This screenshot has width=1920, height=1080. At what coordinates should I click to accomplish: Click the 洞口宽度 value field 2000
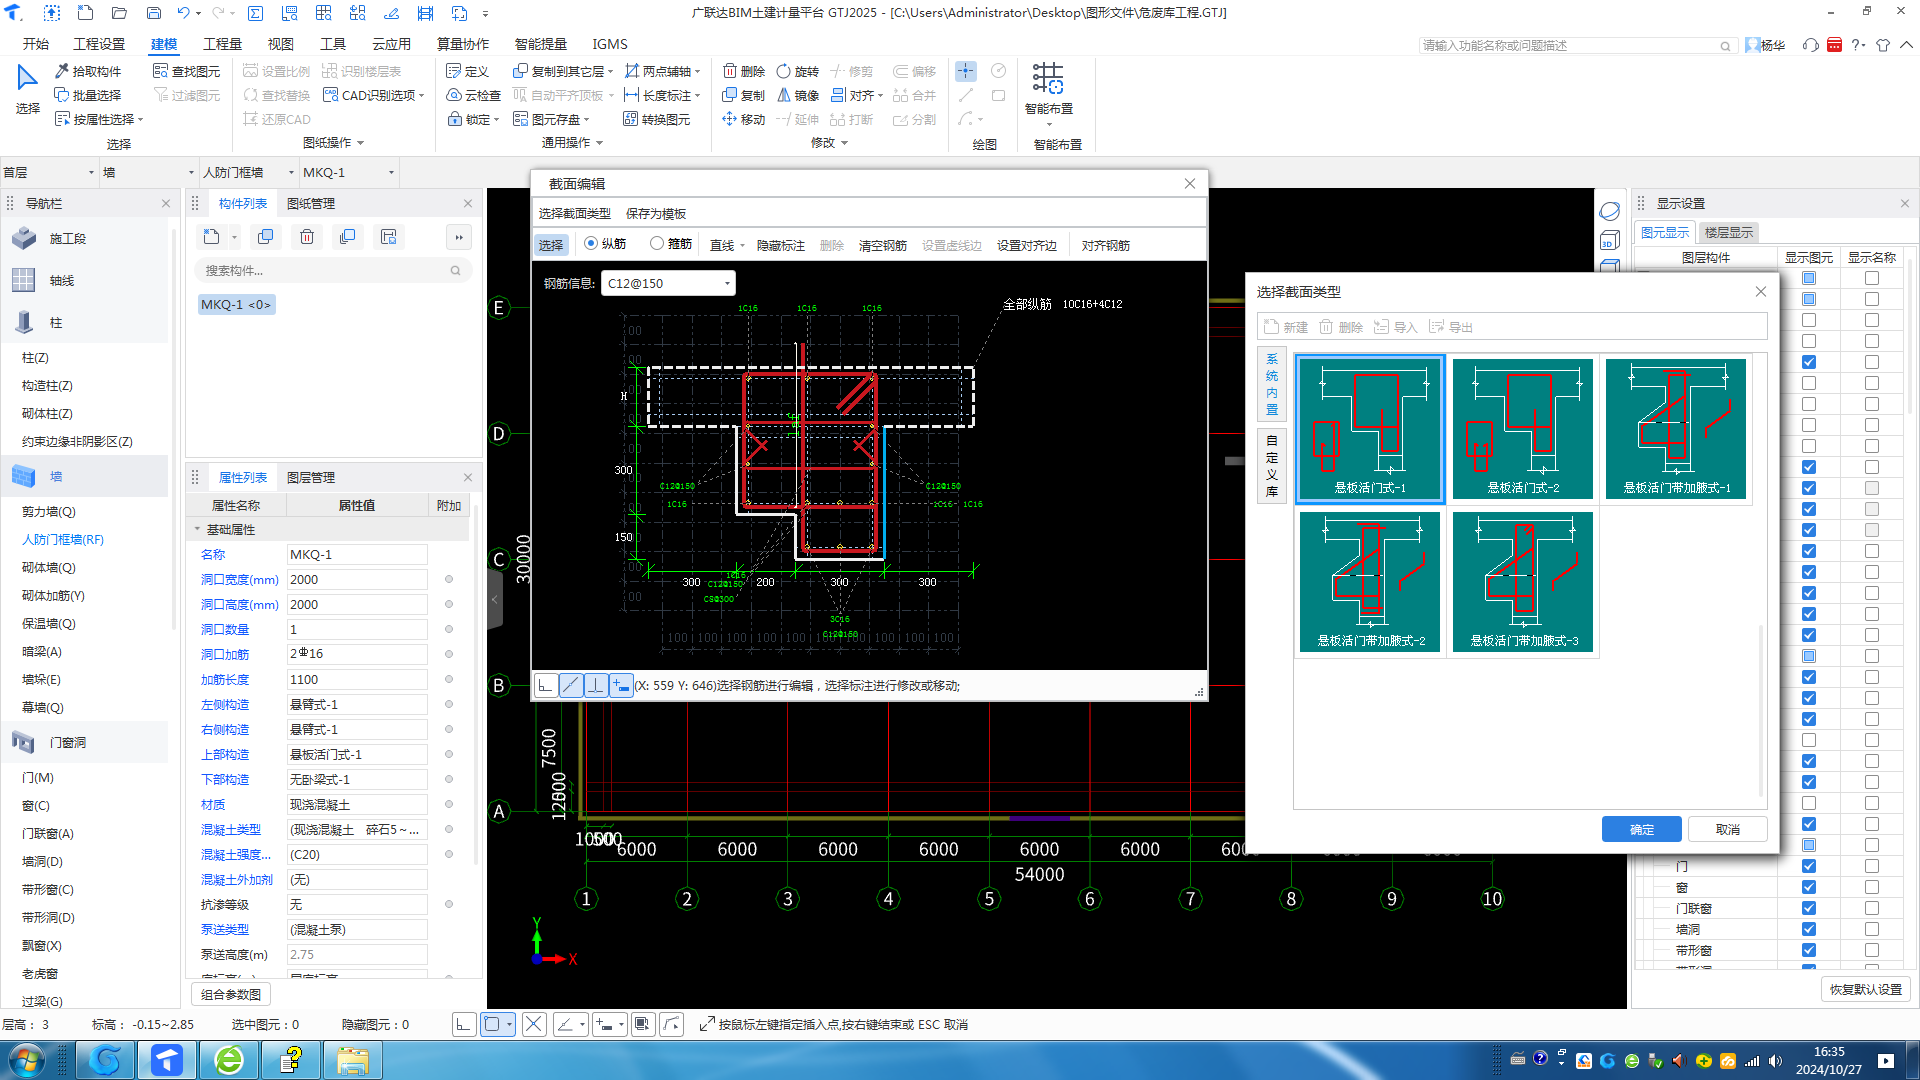[x=356, y=579]
